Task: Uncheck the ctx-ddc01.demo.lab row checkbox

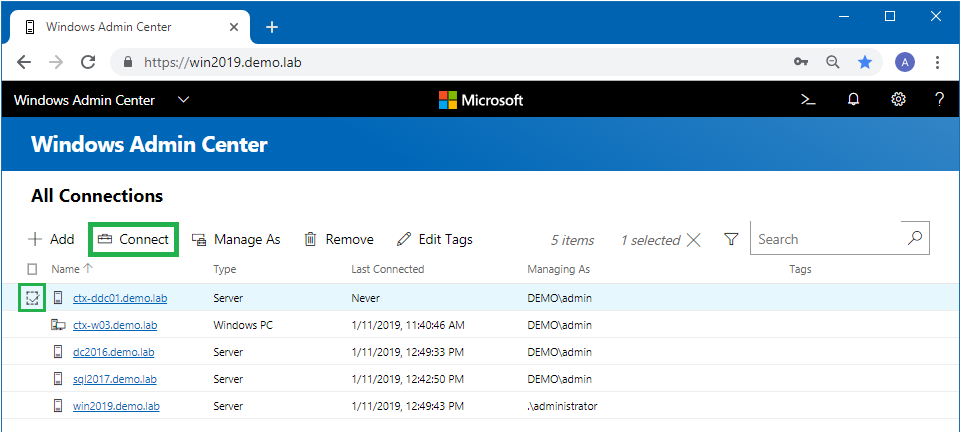Action: (32, 297)
